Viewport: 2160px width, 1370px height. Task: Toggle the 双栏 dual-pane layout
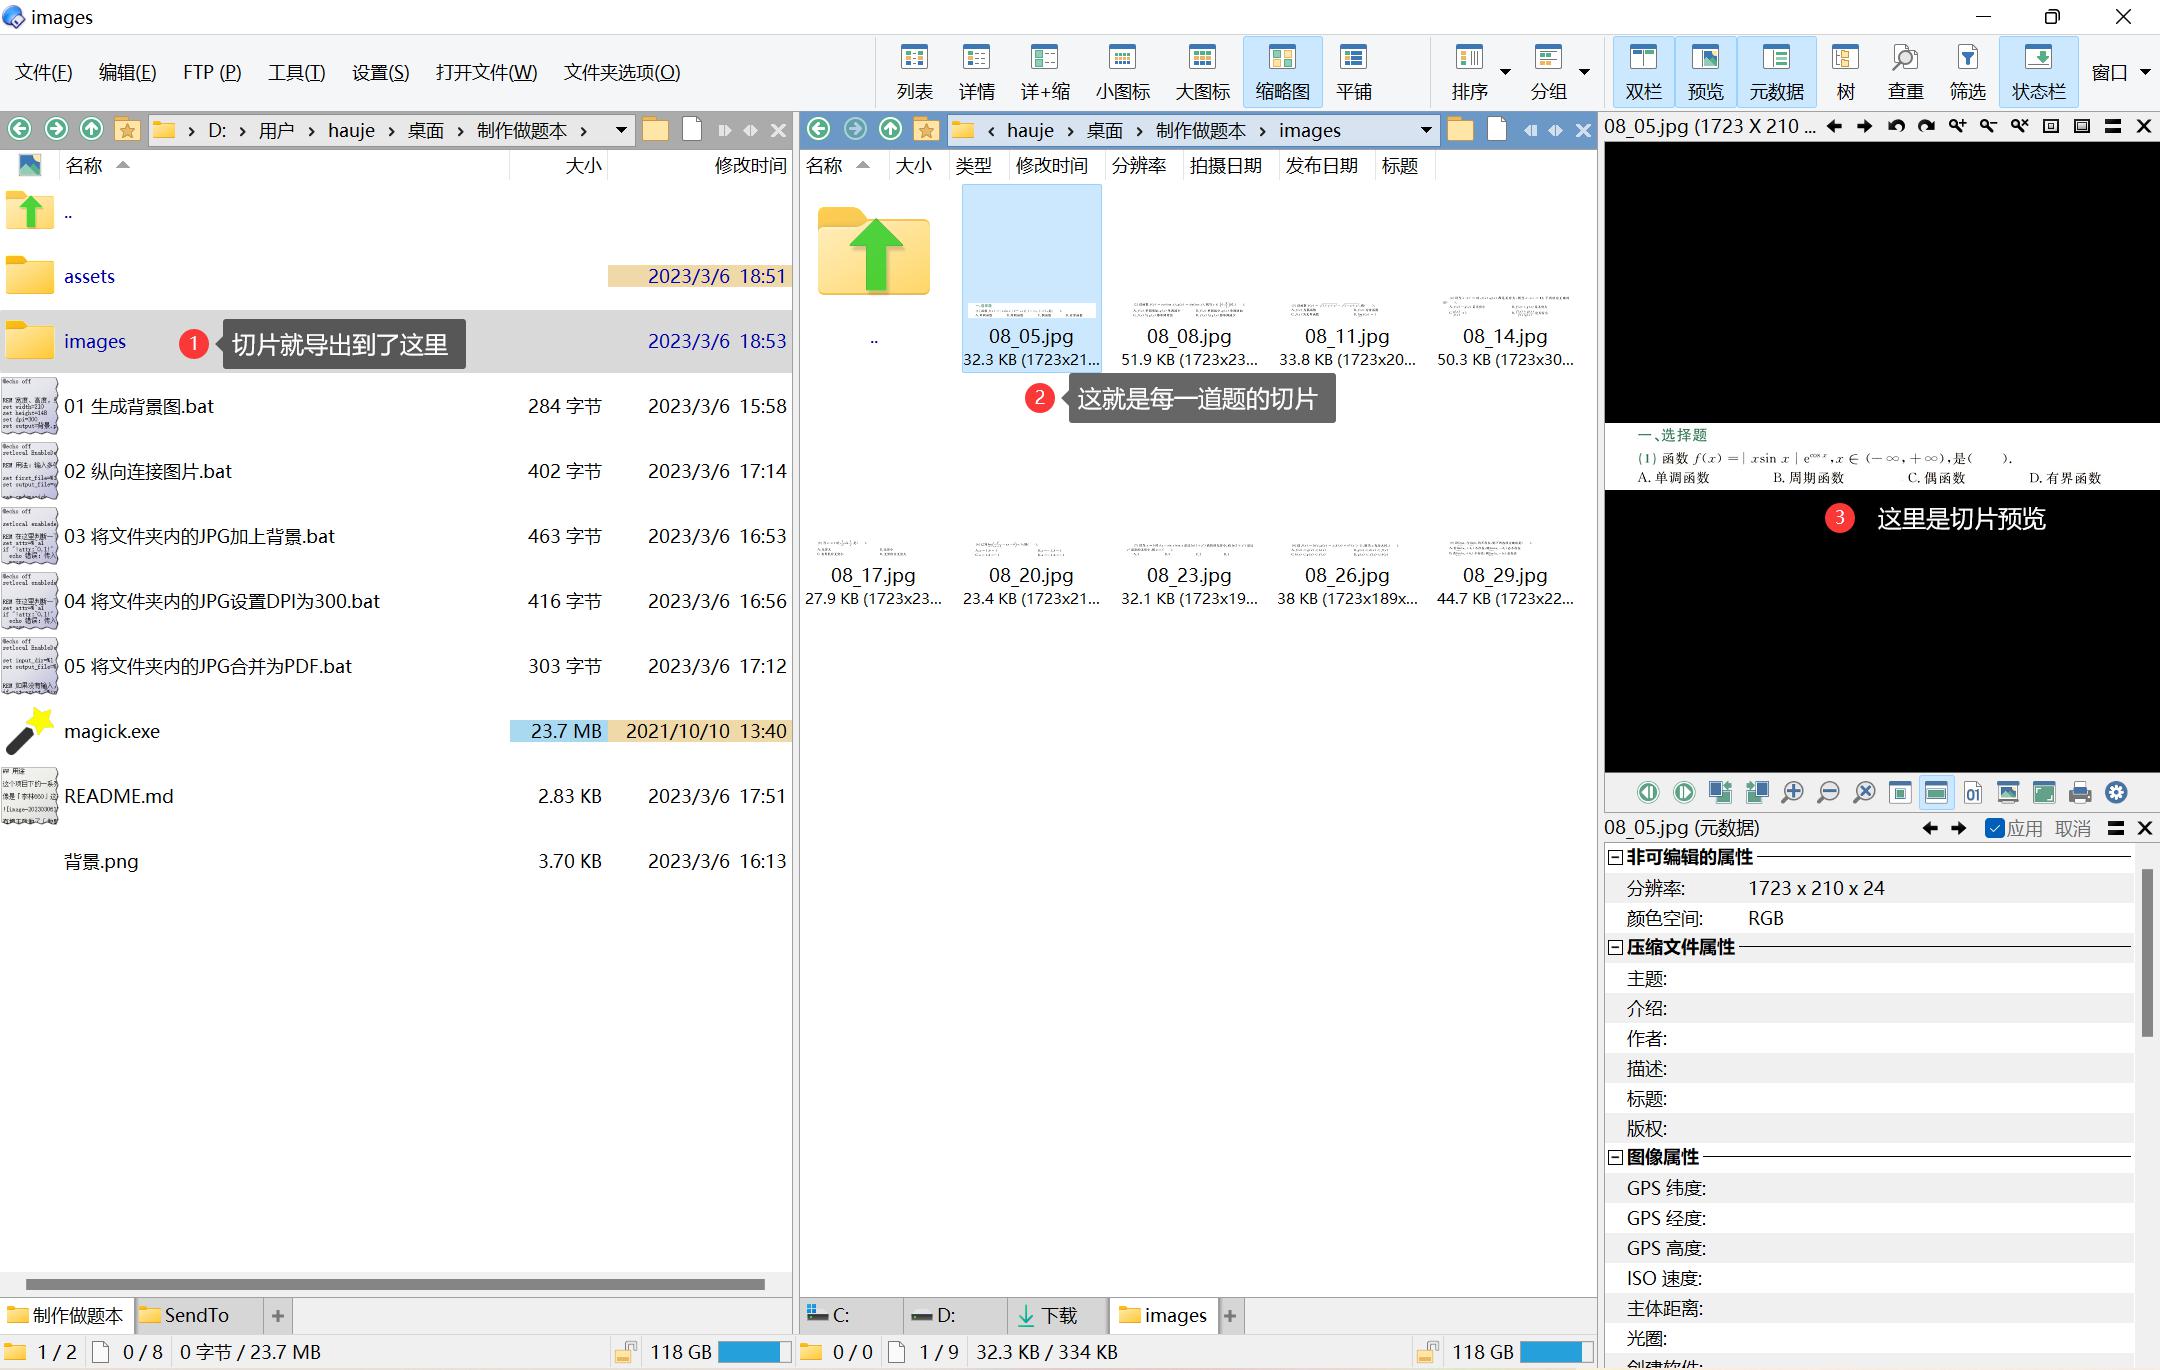click(x=1643, y=71)
